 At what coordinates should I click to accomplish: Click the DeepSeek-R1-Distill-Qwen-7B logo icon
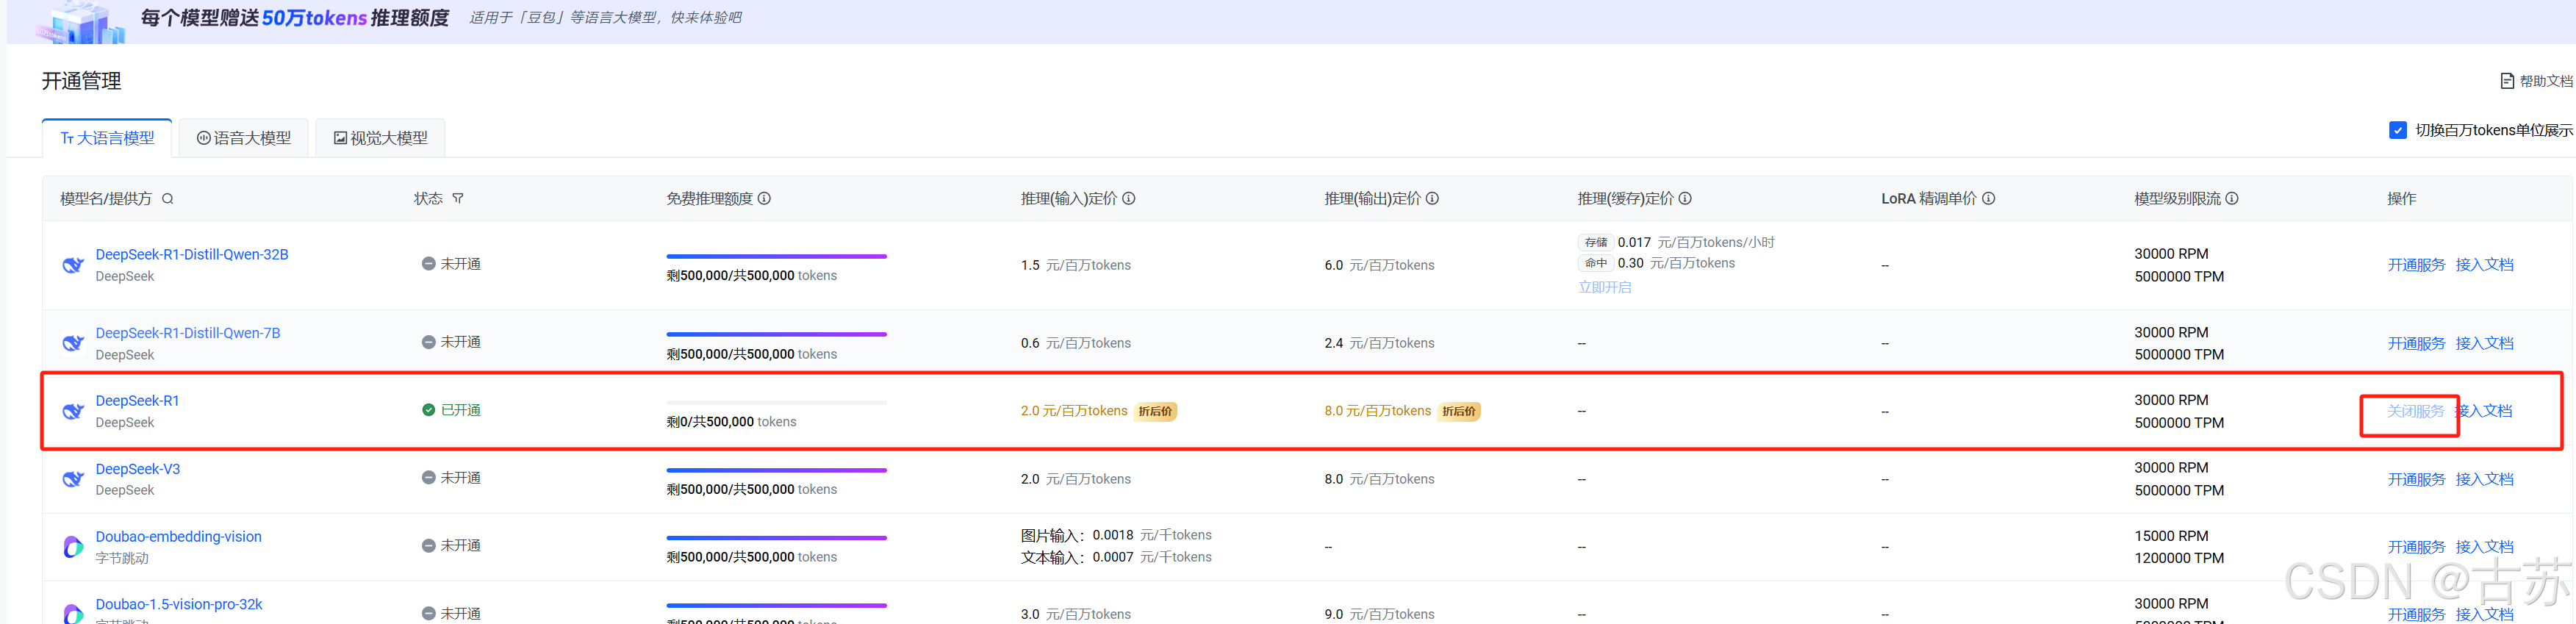pos(73,343)
